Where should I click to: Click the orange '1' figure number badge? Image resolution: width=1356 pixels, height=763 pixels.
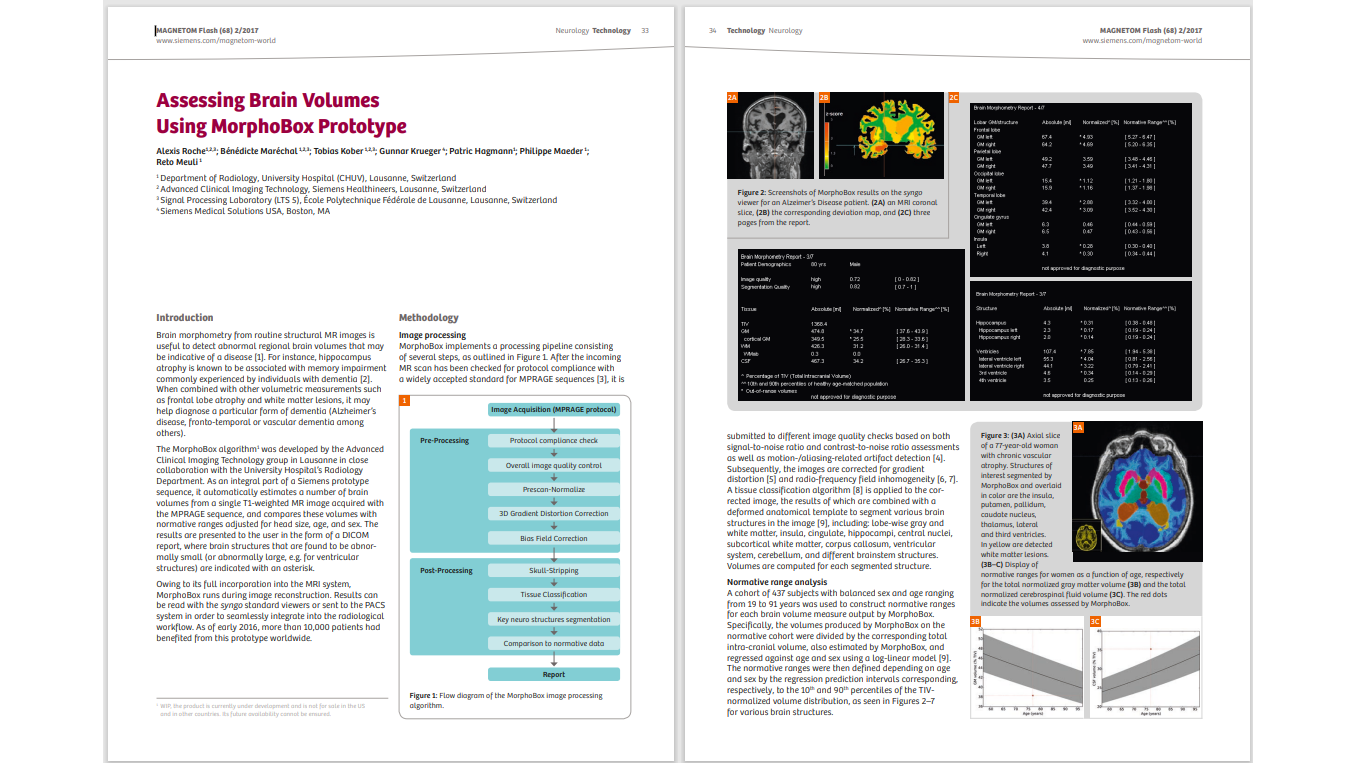(404, 400)
